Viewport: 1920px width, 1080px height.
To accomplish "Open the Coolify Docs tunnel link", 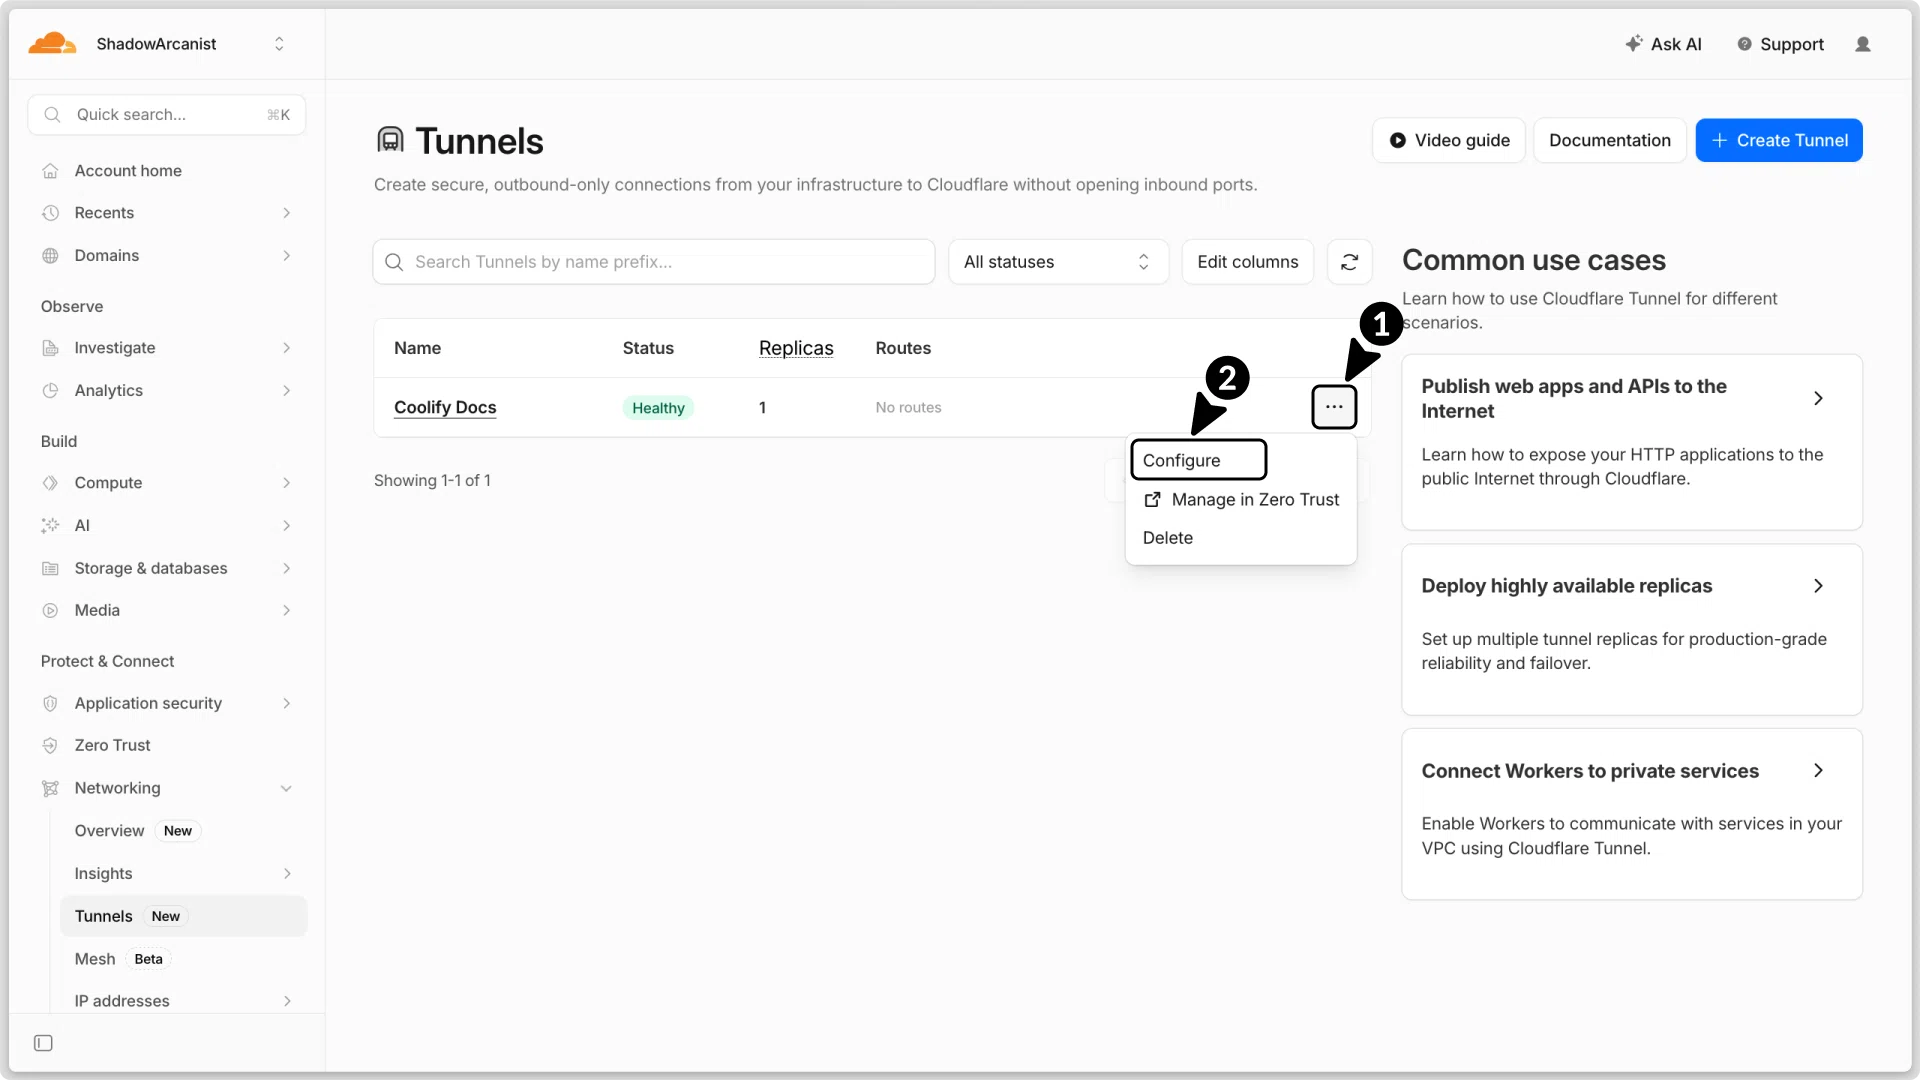I will pyautogui.click(x=445, y=407).
